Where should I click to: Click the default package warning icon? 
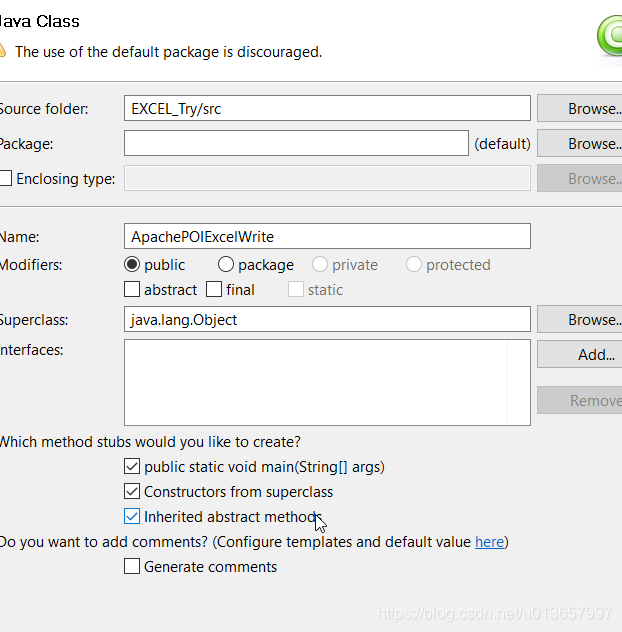tap(2, 51)
